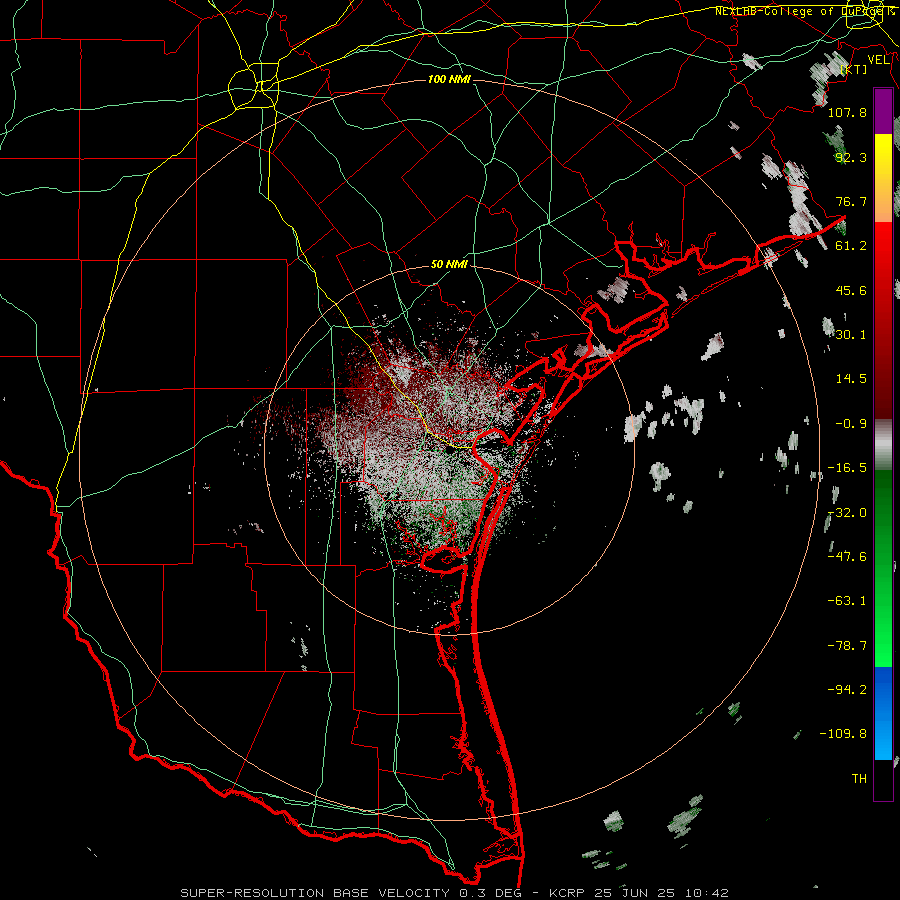The image size is (900, 900).
Task: Click the -47.6 velocity scale value
Action: [x=847, y=557]
